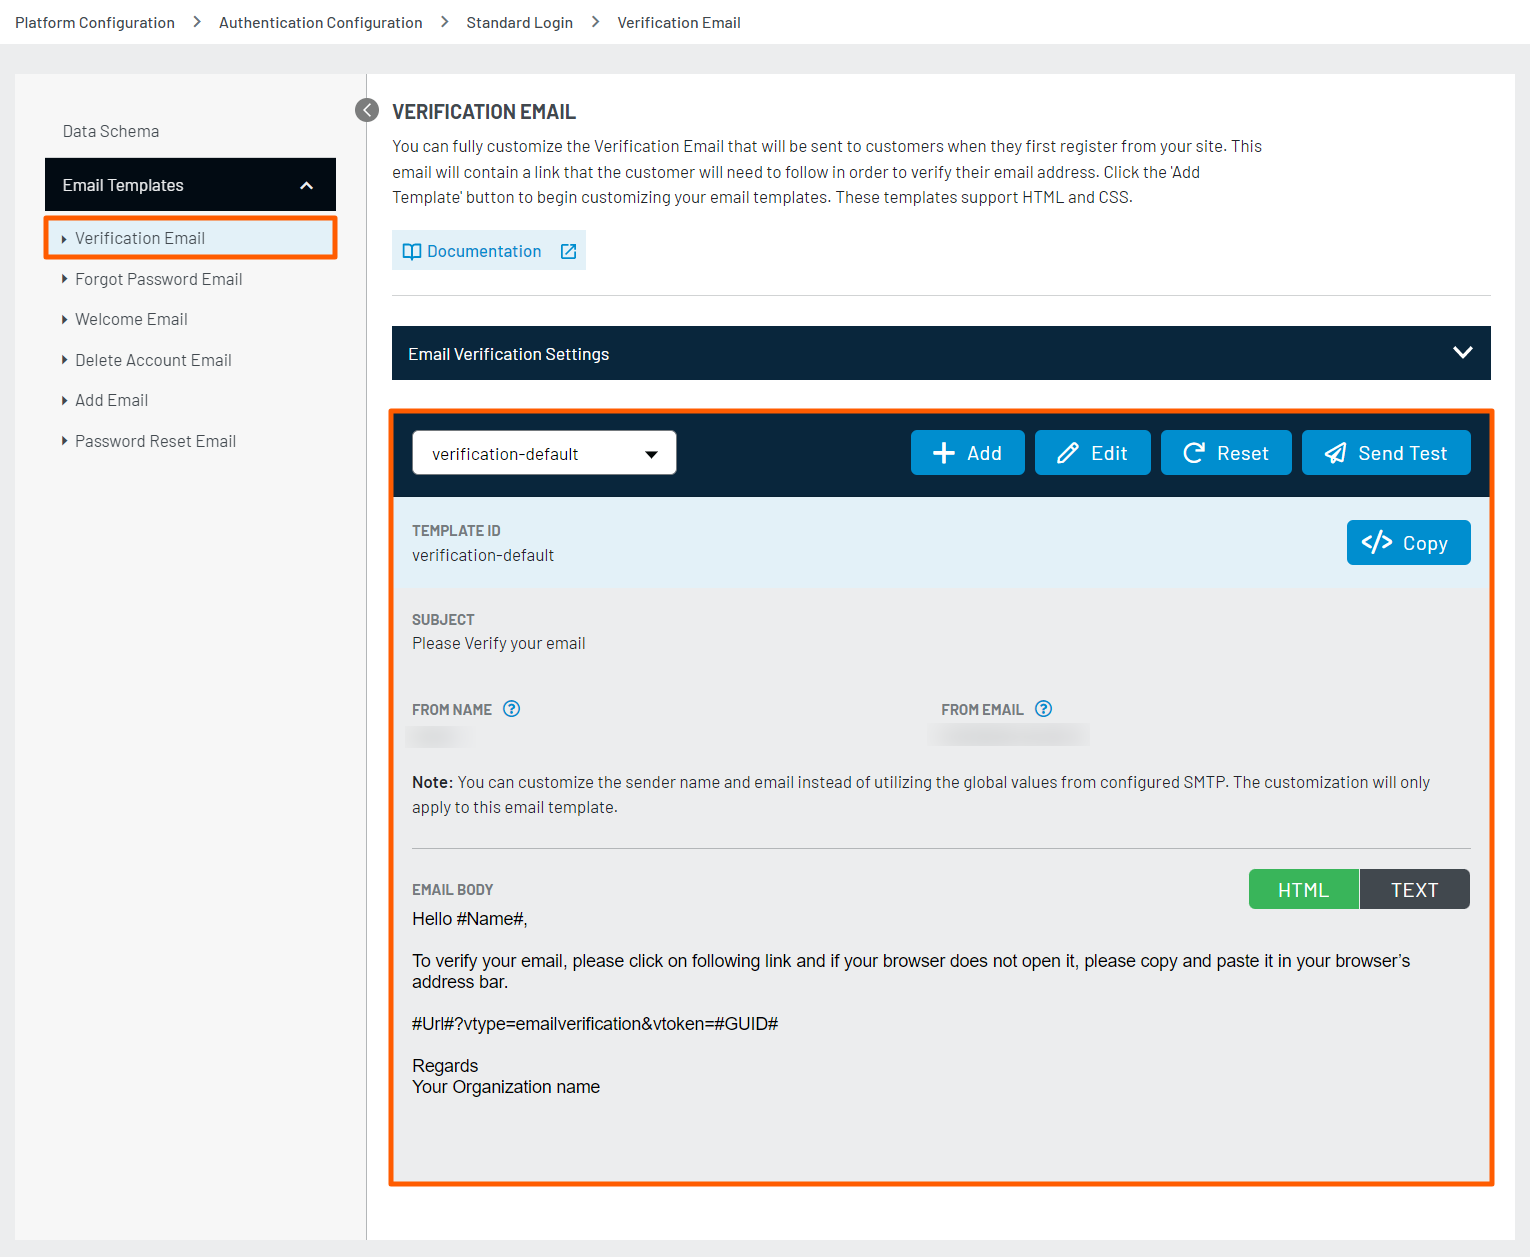Switch email body view to HTML
Viewport: 1530px width, 1257px height.
(1303, 888)
